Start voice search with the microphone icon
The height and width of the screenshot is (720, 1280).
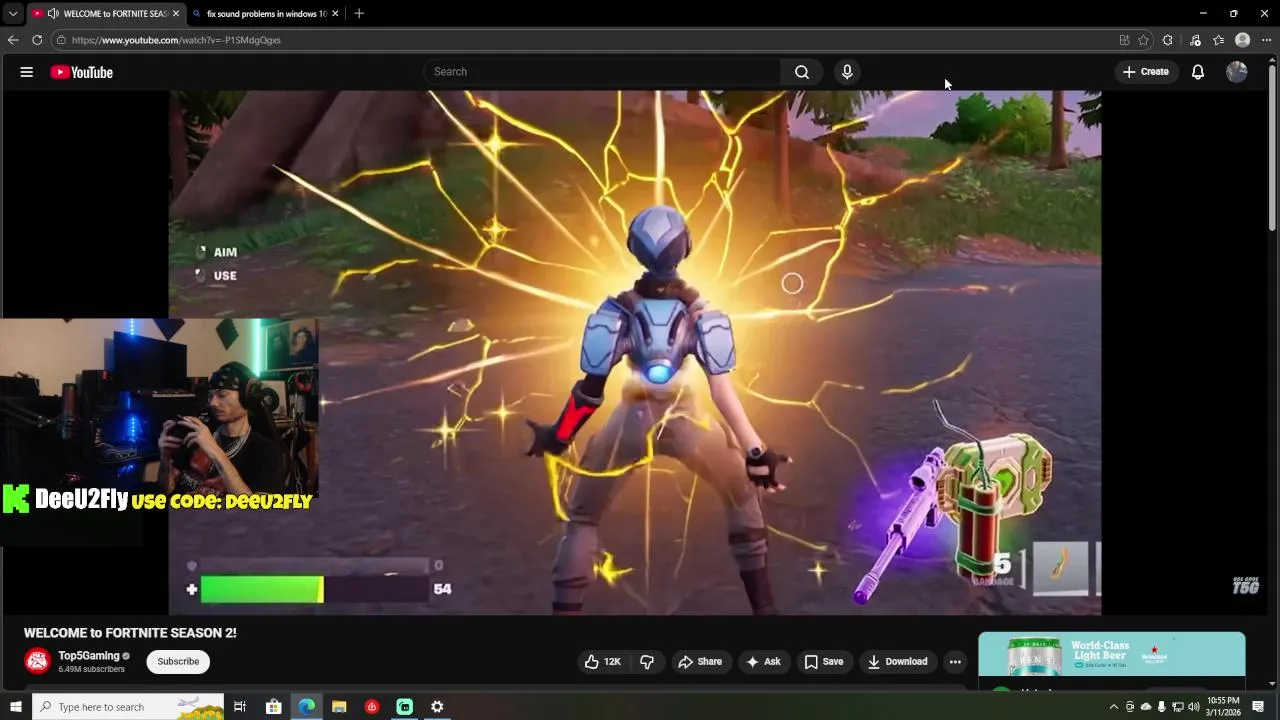(x=847, y=72)
